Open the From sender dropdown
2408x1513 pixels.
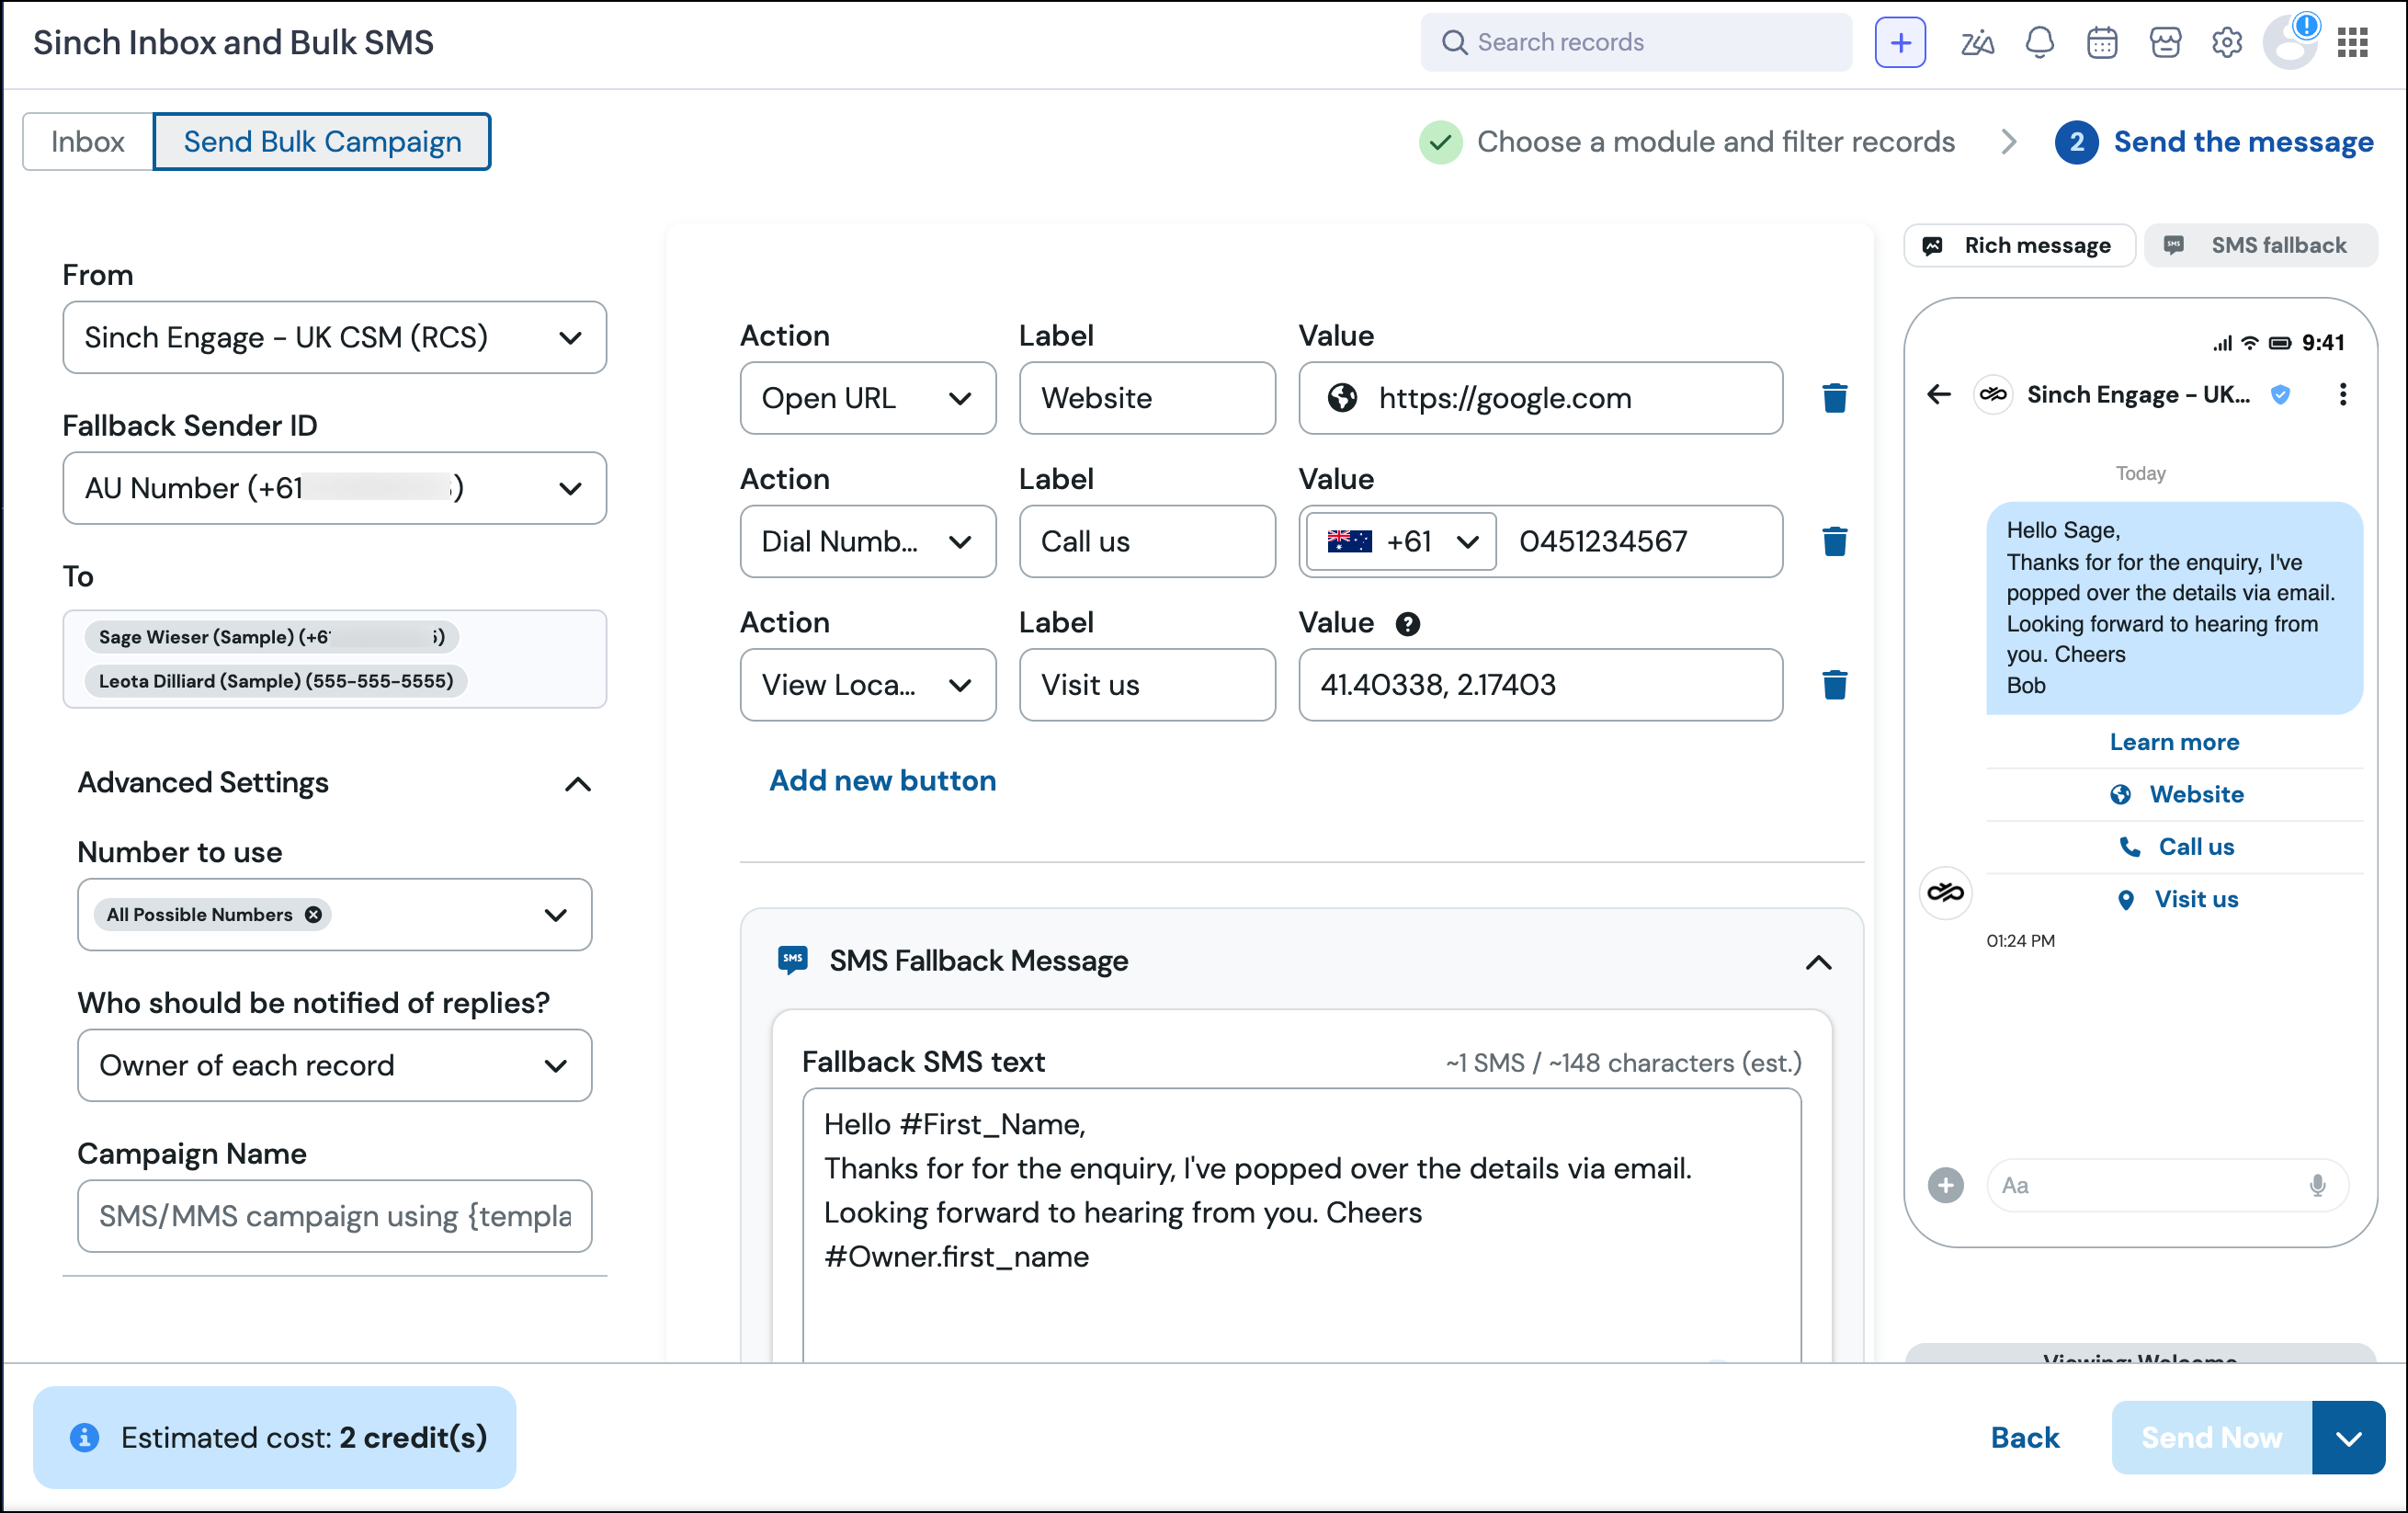334,337
